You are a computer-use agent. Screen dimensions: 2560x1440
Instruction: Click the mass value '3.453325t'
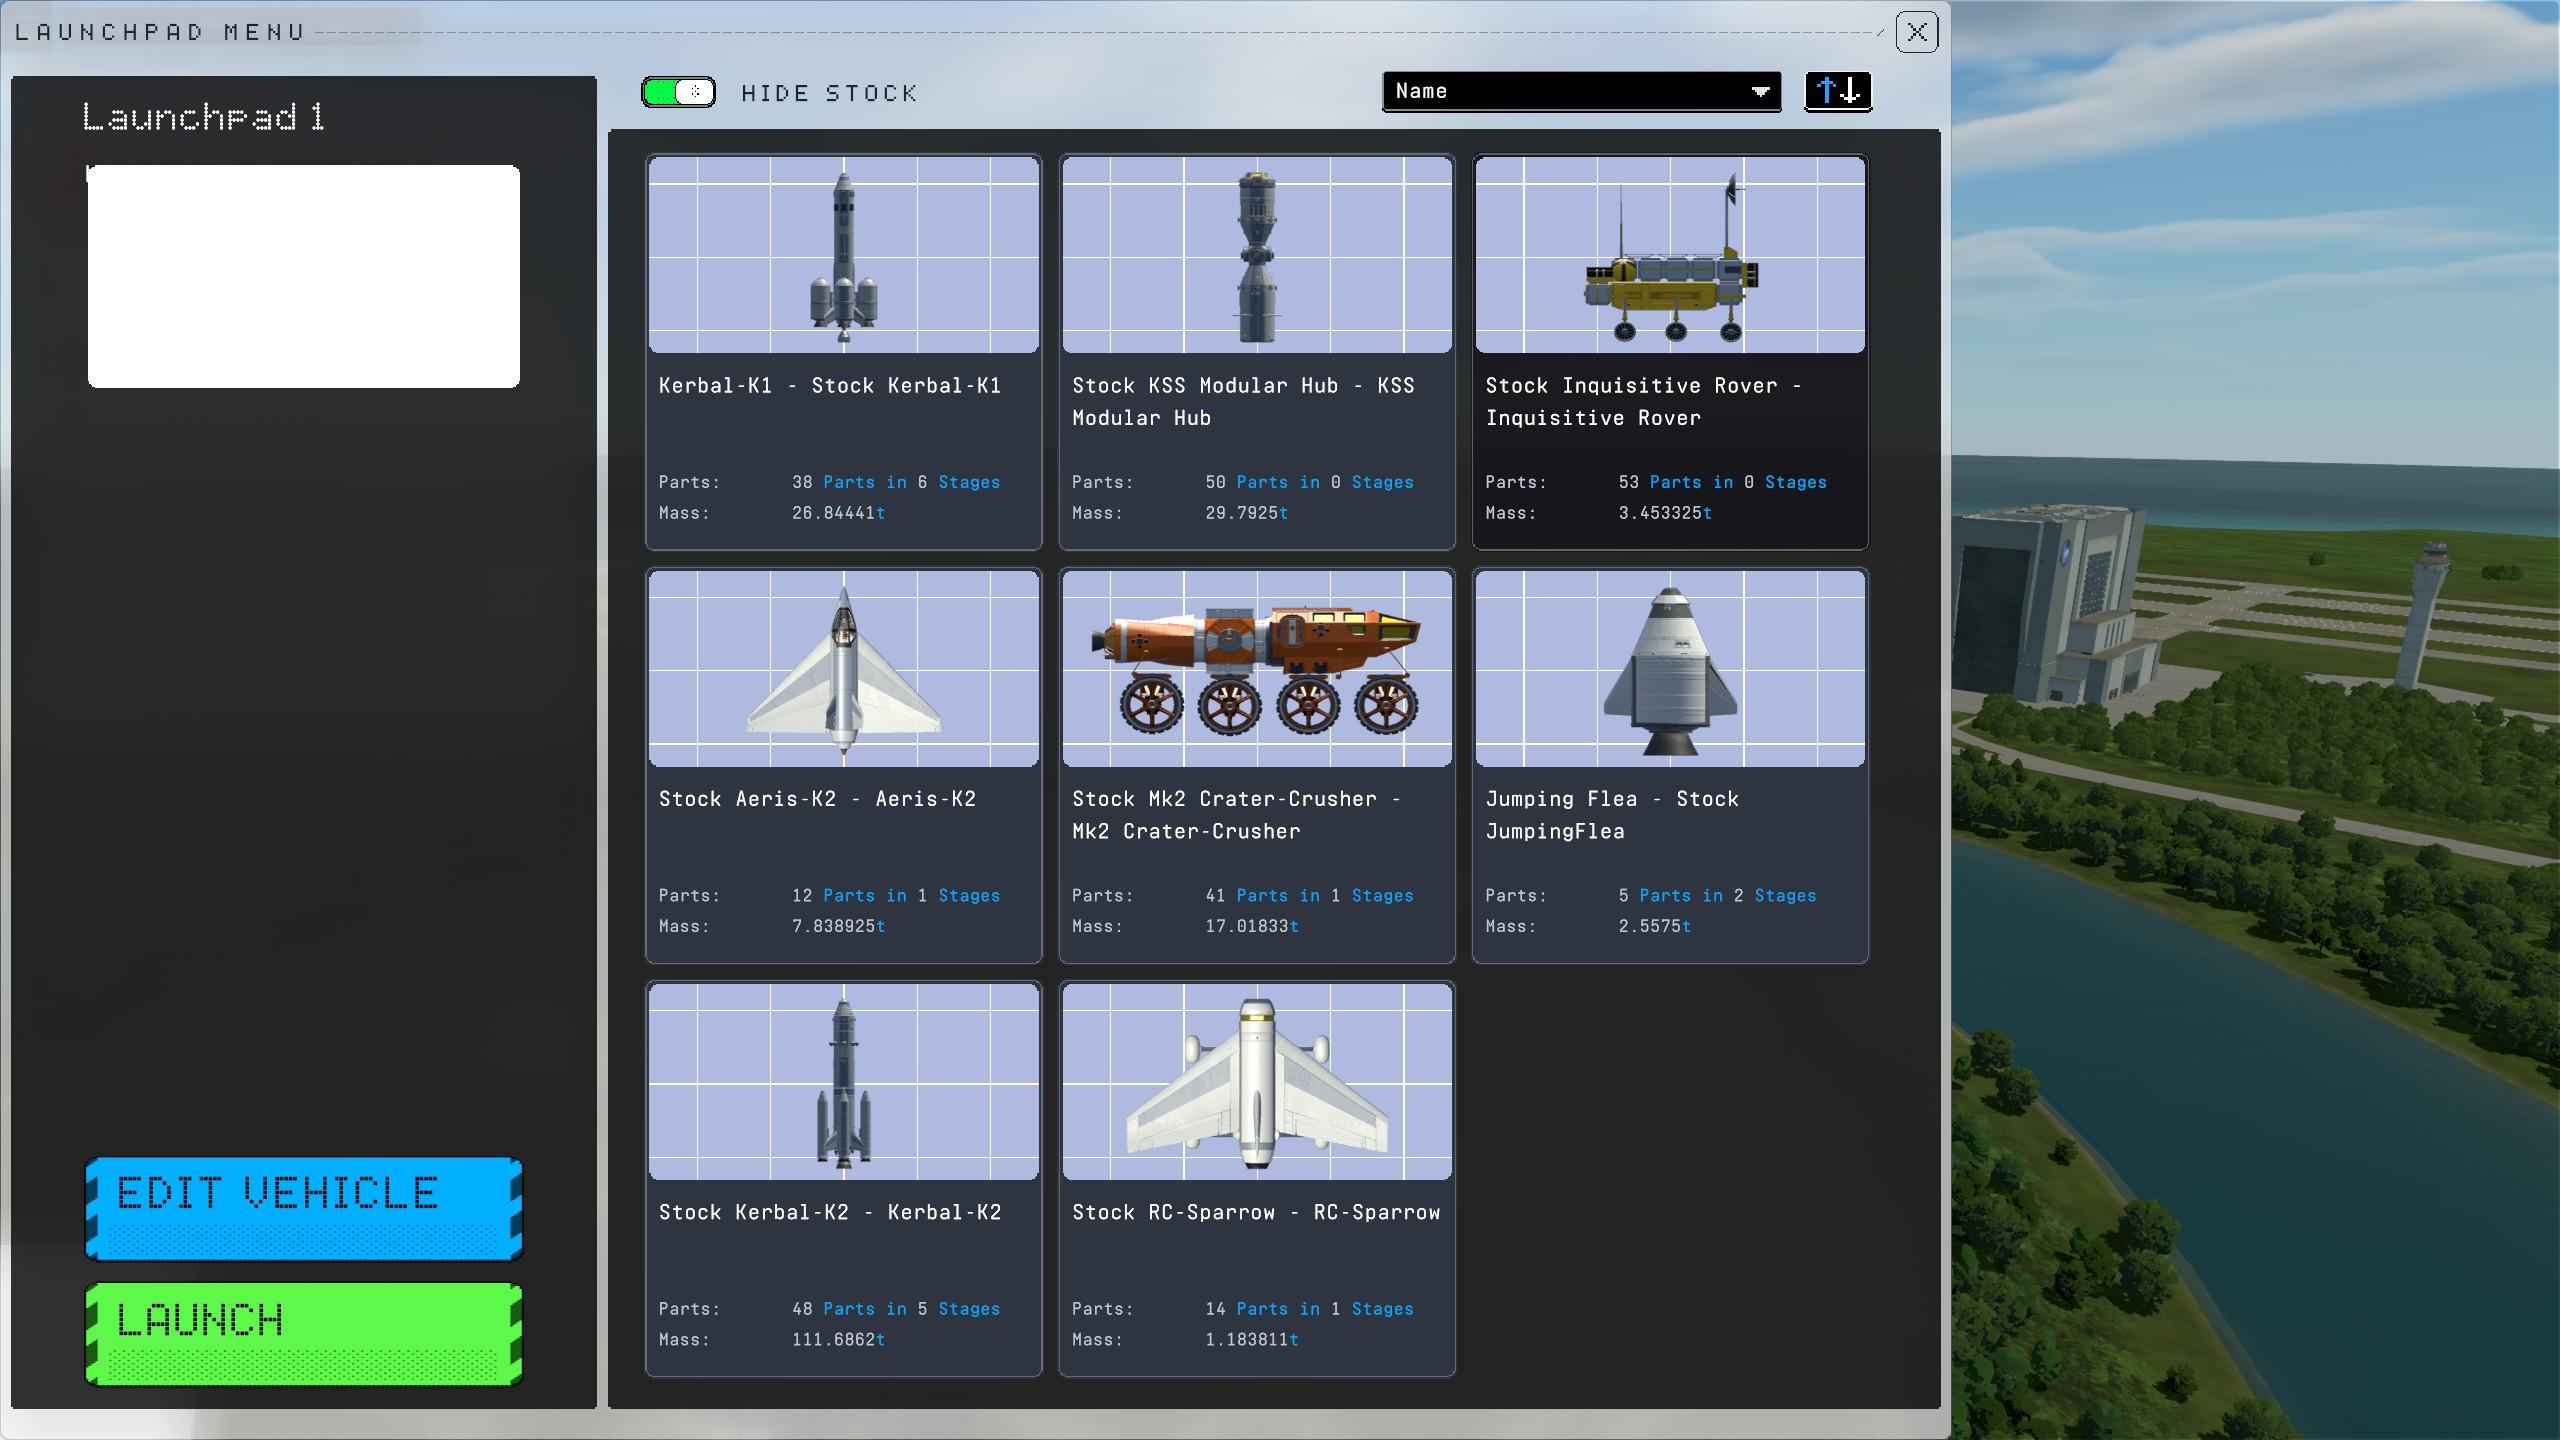click(1665, 513)
